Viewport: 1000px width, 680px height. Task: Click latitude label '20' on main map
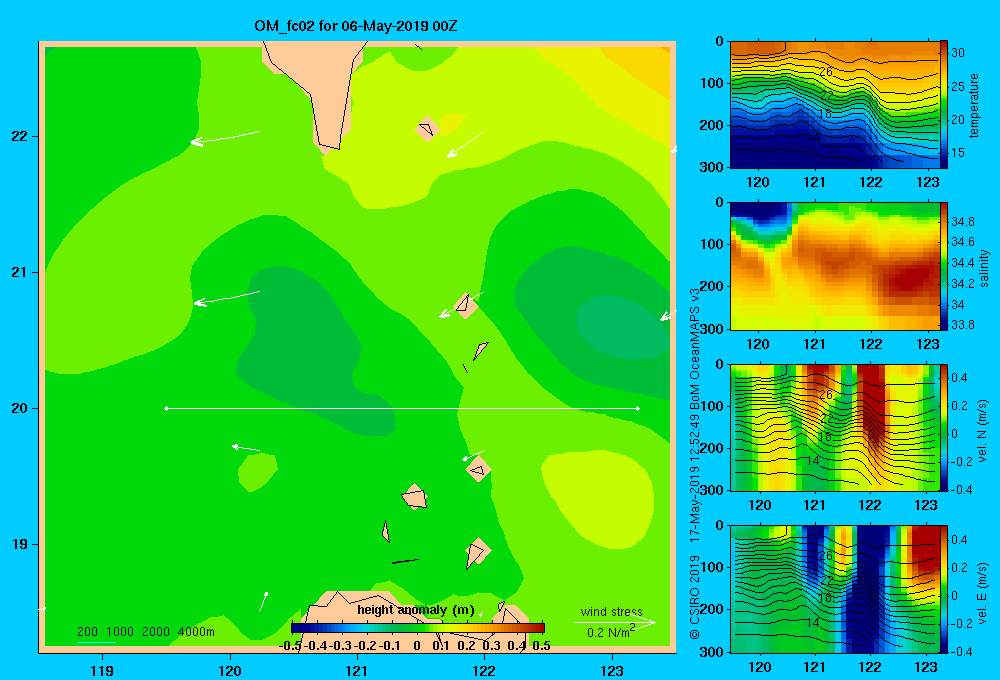click(20, 408)
